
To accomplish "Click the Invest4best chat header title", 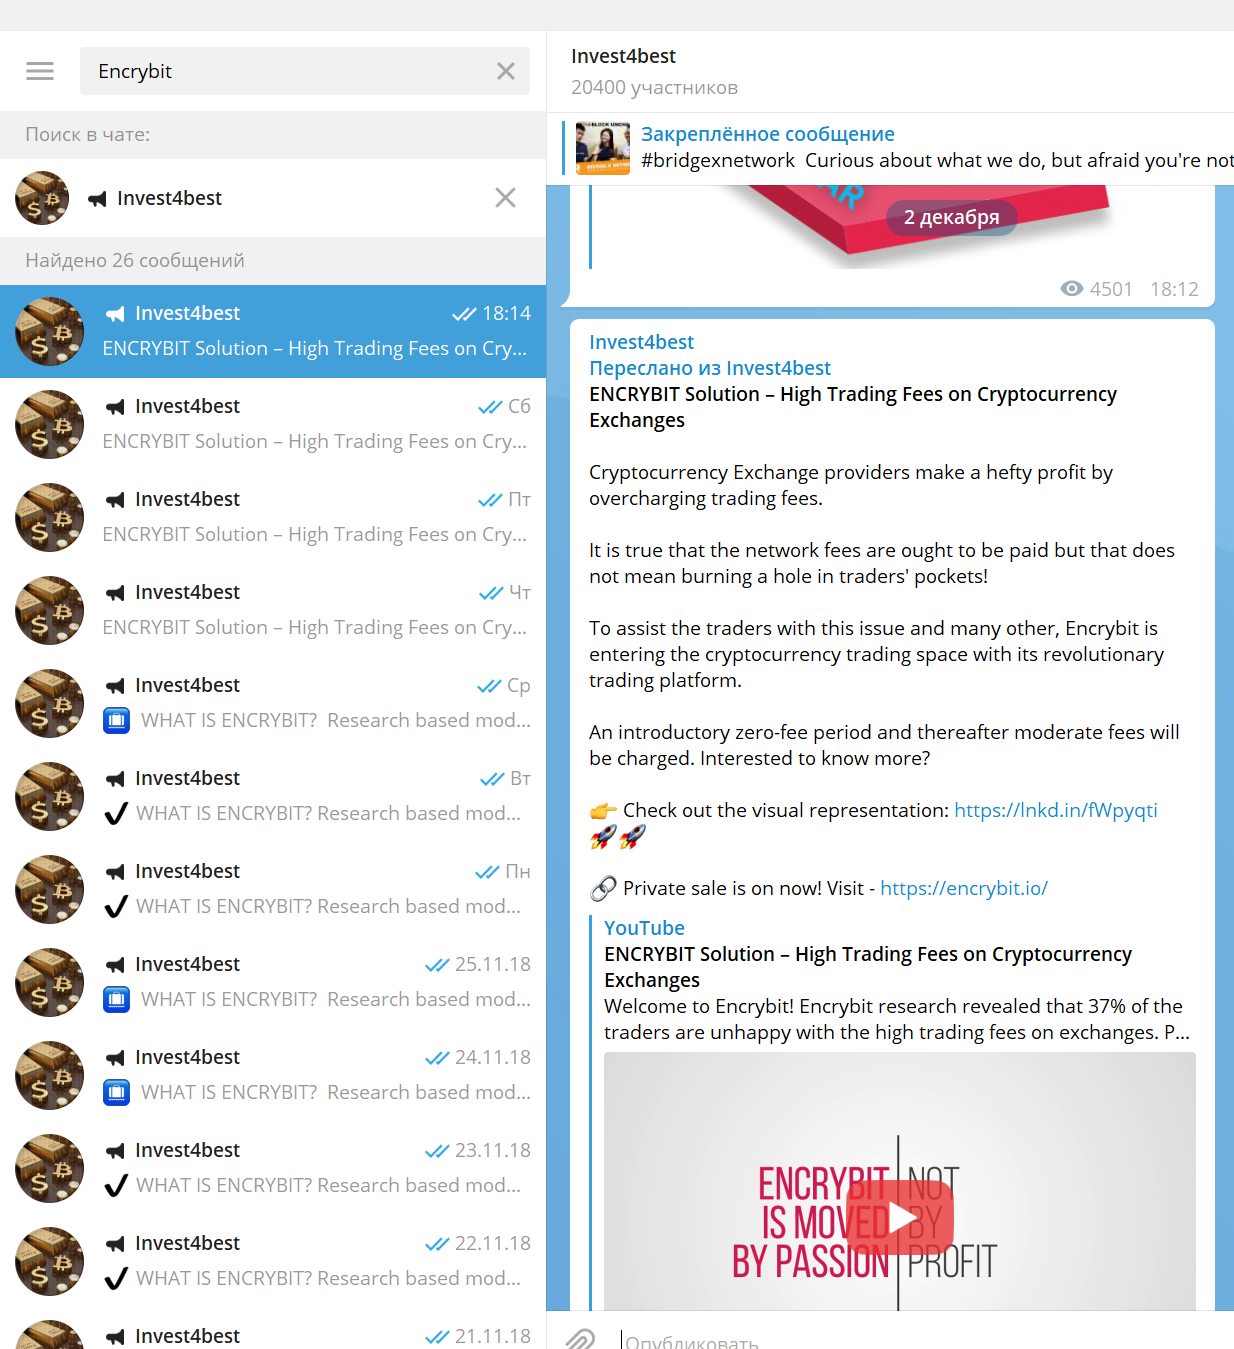I will [623, 56].
